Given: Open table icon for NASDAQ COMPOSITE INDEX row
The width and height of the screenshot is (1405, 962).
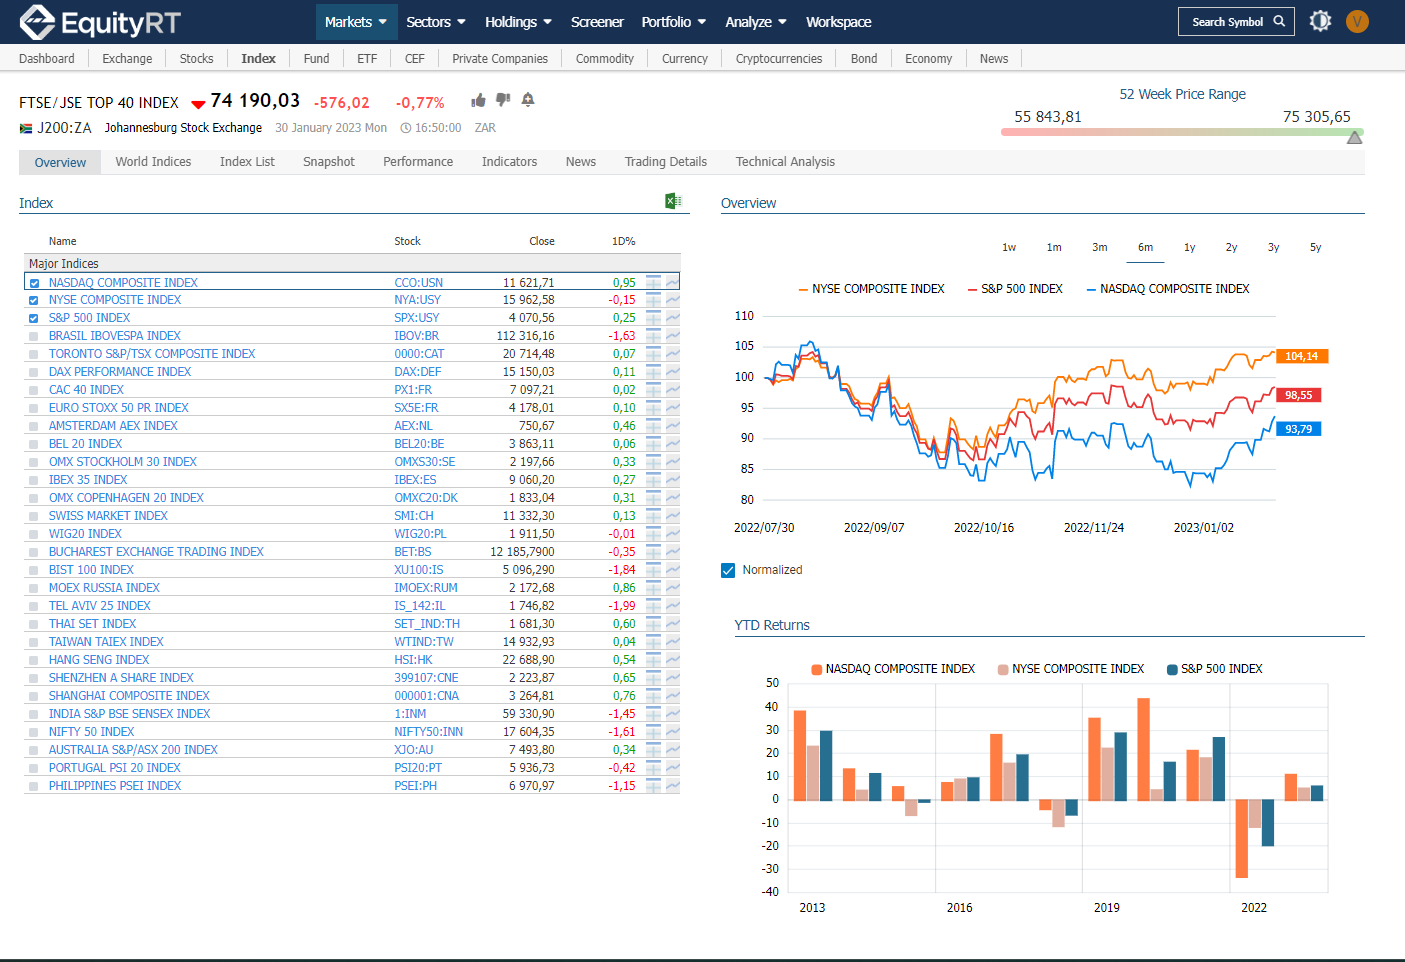Looking at the screenshot, I should click(x=654, y=282).
